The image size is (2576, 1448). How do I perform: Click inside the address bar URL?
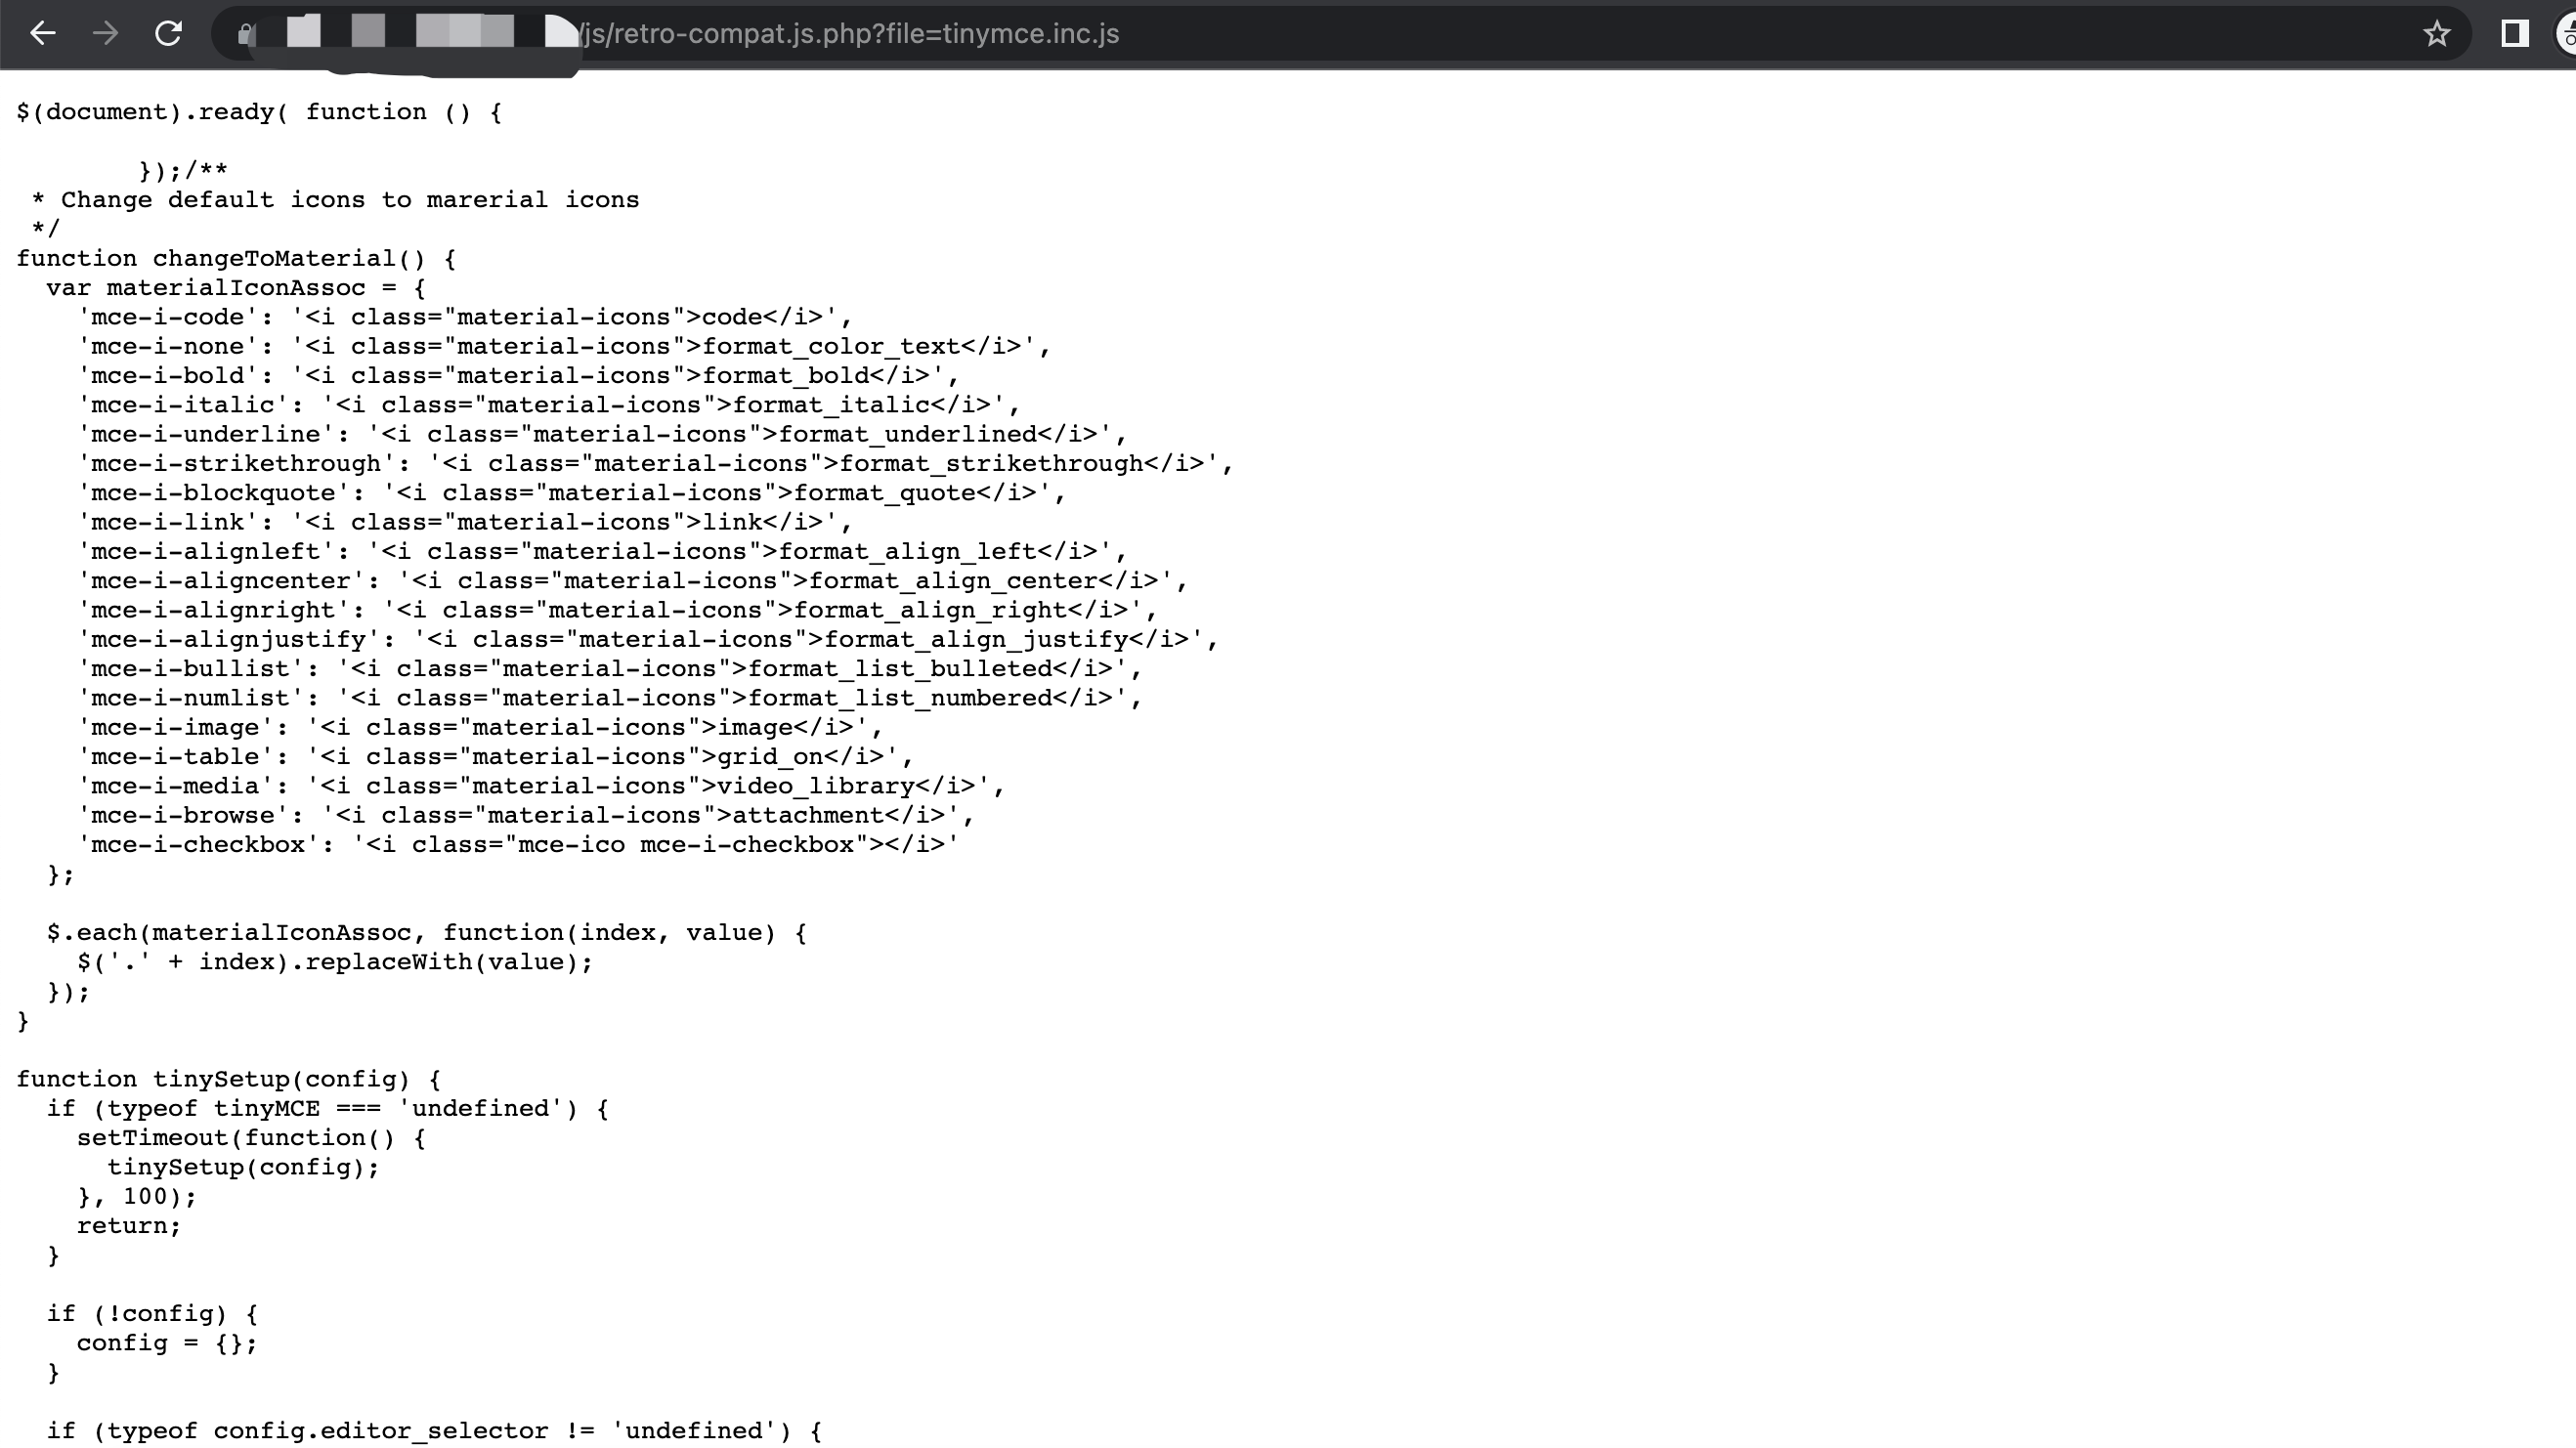pyautogui.click(x=850, y=33)
